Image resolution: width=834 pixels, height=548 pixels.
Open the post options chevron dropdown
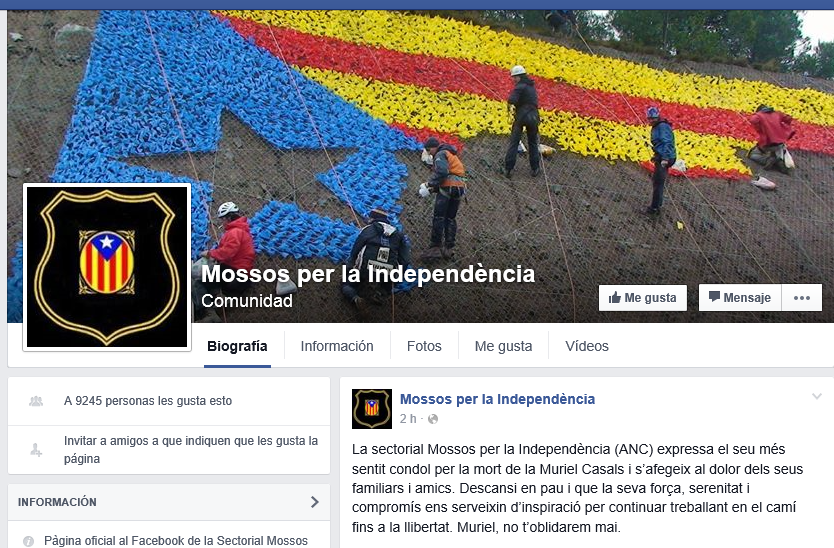[x=816, y=396]
